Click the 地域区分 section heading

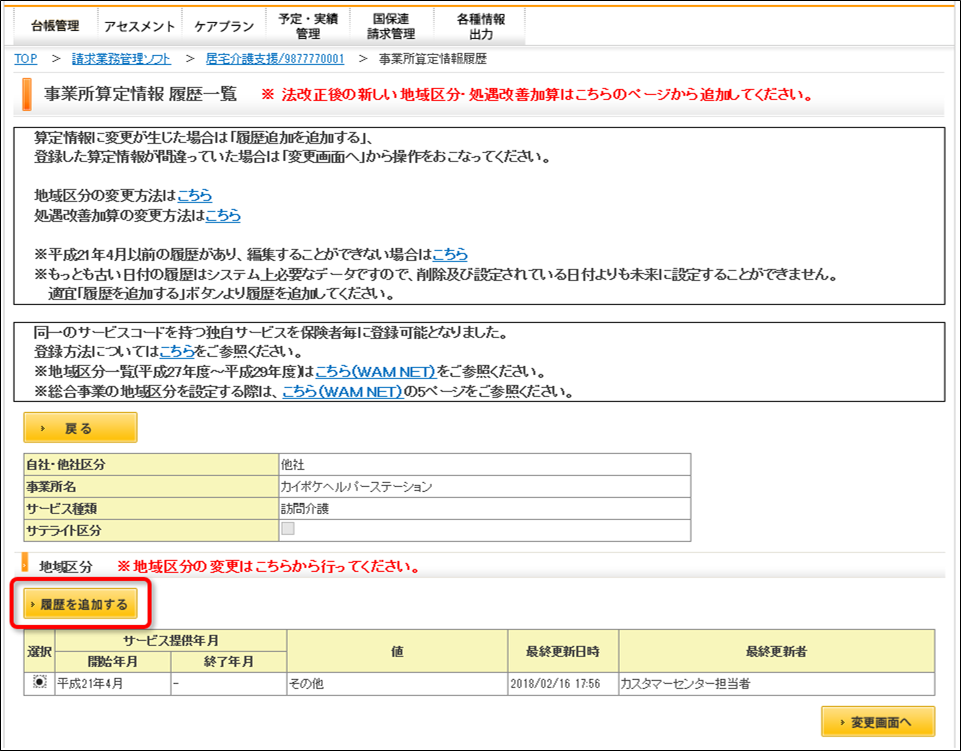pyautogui.click(x=66, y=566)
